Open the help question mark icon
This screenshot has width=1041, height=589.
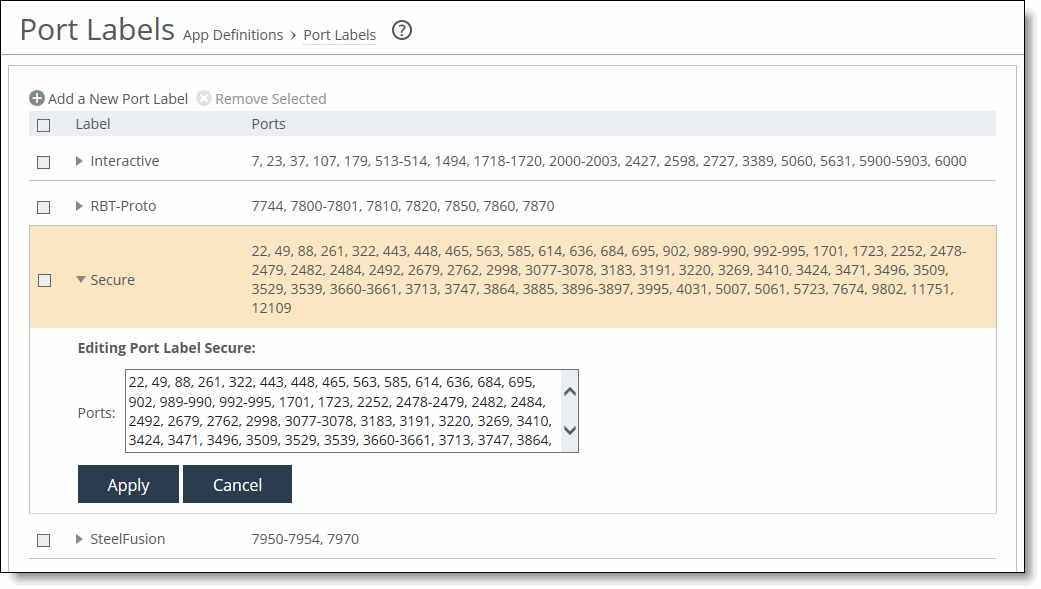coord(402,31)
